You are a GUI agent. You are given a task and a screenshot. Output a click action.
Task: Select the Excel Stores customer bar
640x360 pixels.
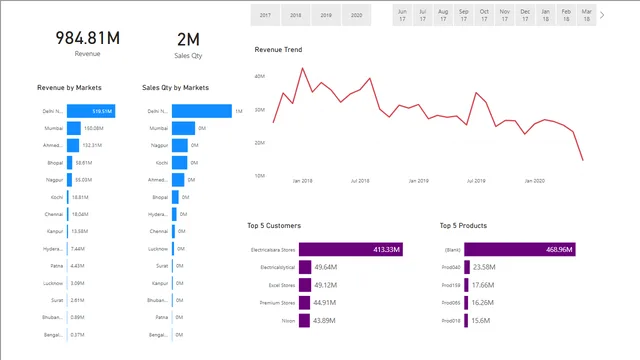(x=305, y=285)
